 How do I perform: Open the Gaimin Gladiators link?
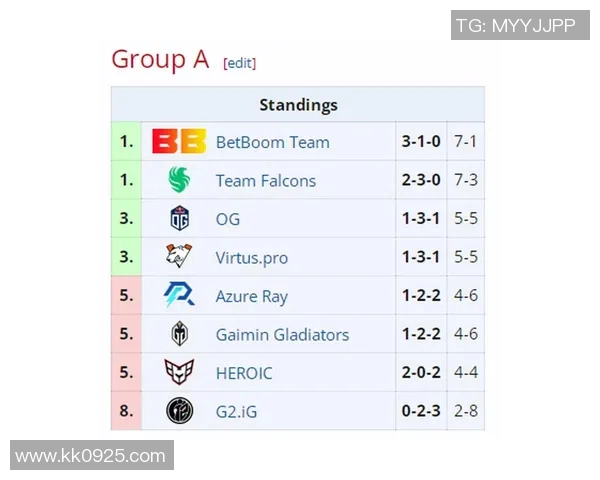[x=282, y=335]
